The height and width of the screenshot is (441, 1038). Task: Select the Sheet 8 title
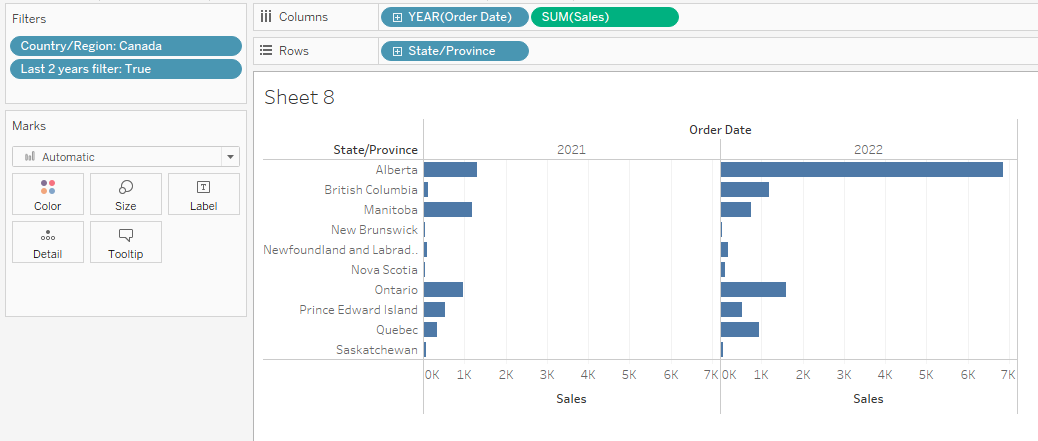click(299, 97)
